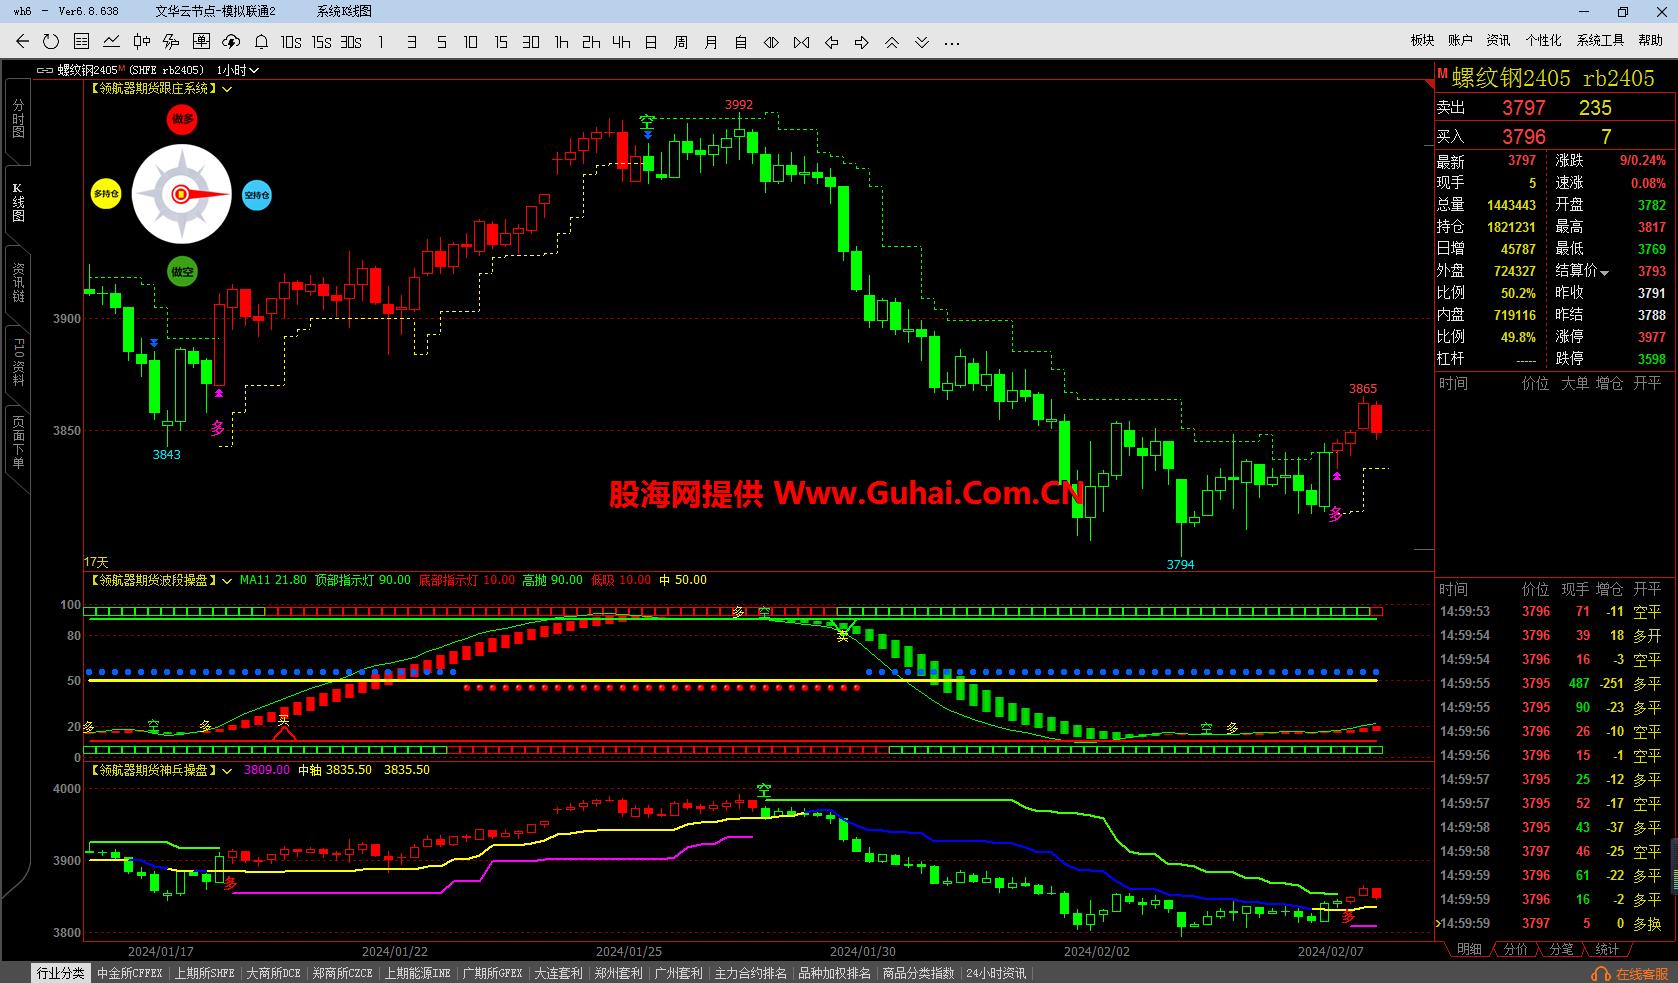This screenshot has width=1678, height=983.
Task: Switch to the 日 daily period
Action: 651,42
